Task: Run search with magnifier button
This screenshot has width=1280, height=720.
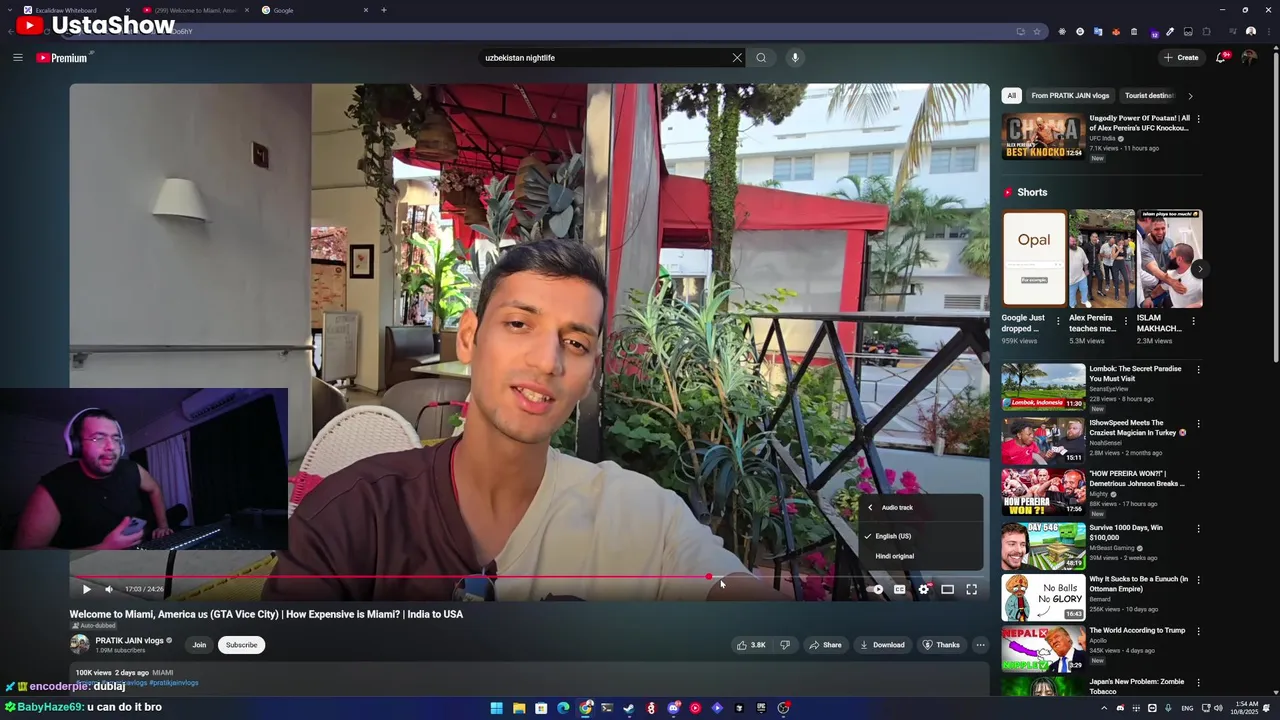Action: (761, 58)
